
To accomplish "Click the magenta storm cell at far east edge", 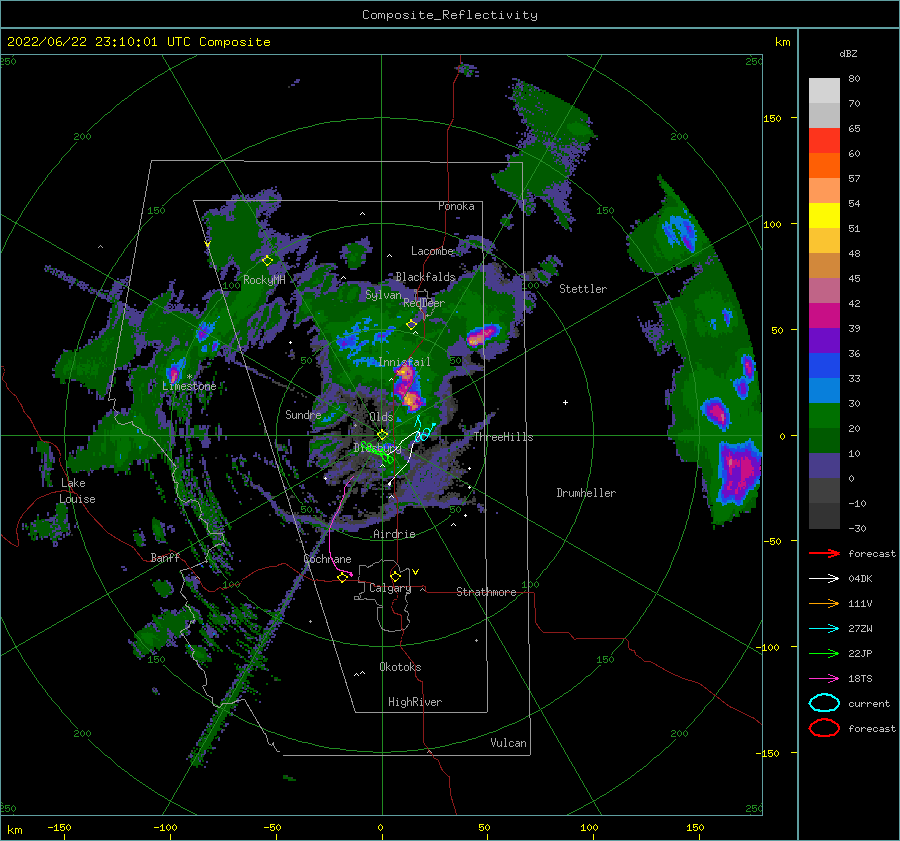I will pos(739,472).
